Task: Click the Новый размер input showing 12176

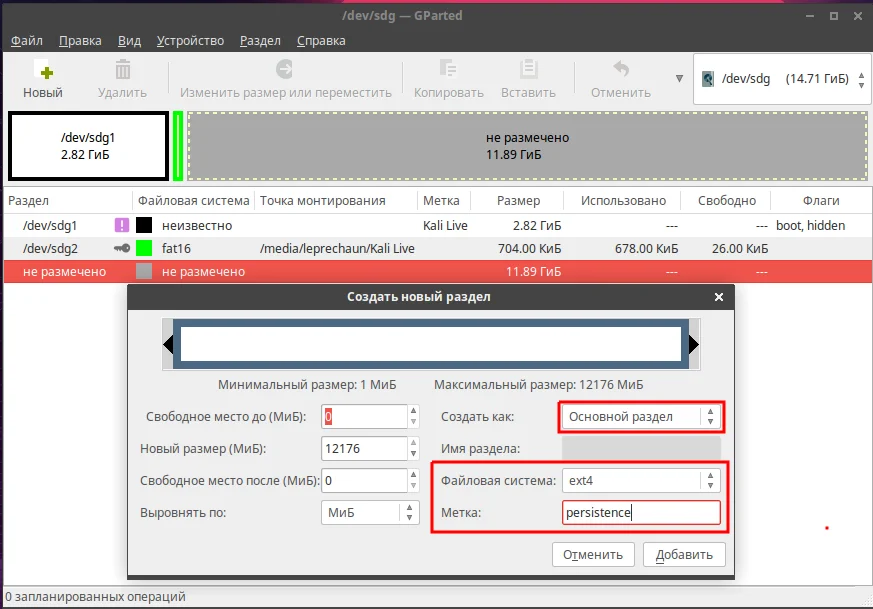Action: [x=364, y=449]
